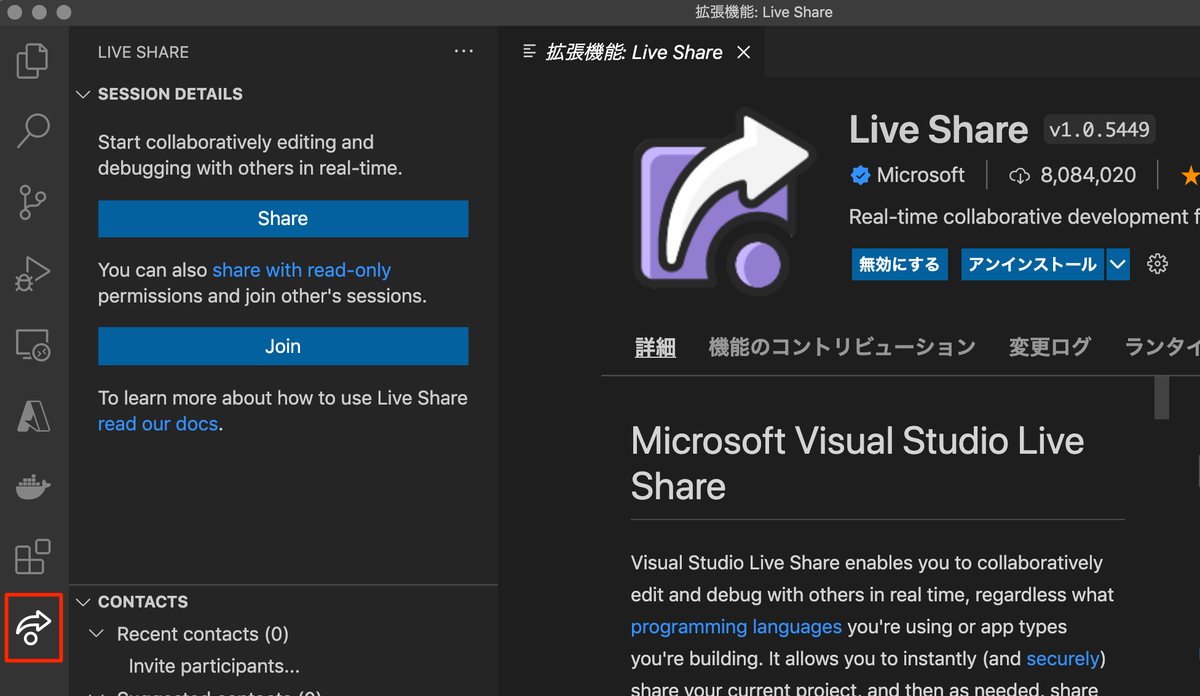Click the LIVE SHARE panel title

pos(143,52)
